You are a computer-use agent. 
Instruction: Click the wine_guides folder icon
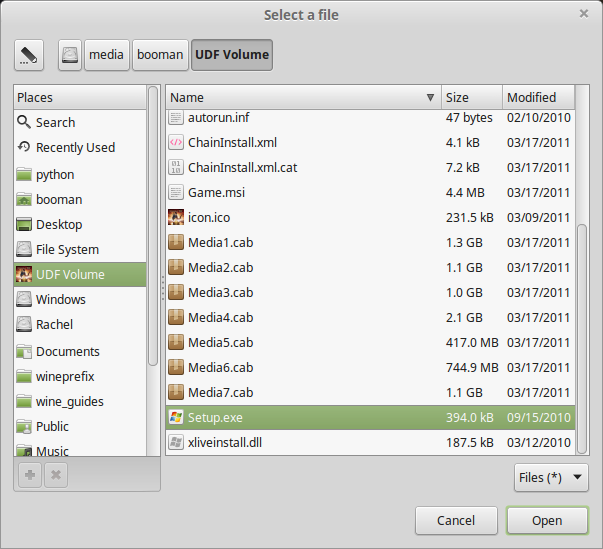[x=24, y=401]
